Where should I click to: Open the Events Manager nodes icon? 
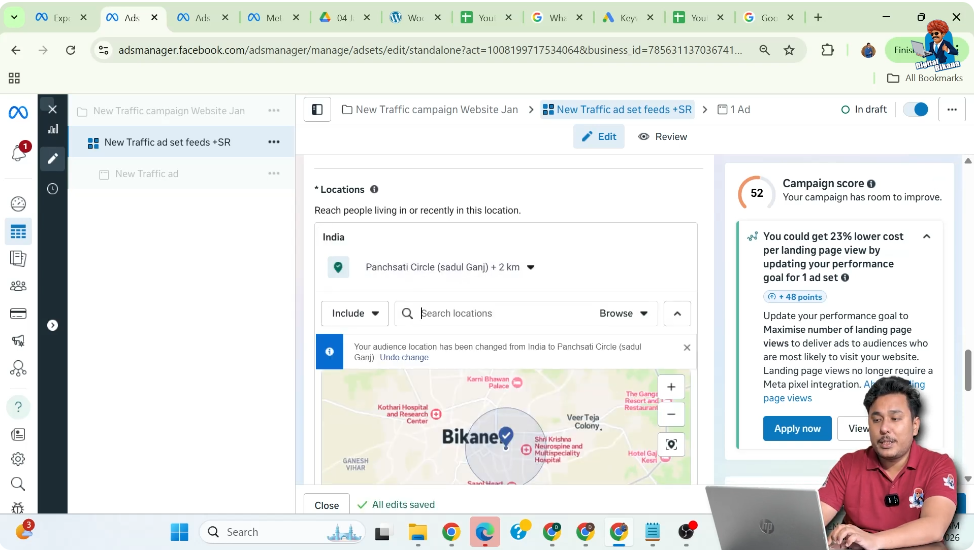click(18, 368)
